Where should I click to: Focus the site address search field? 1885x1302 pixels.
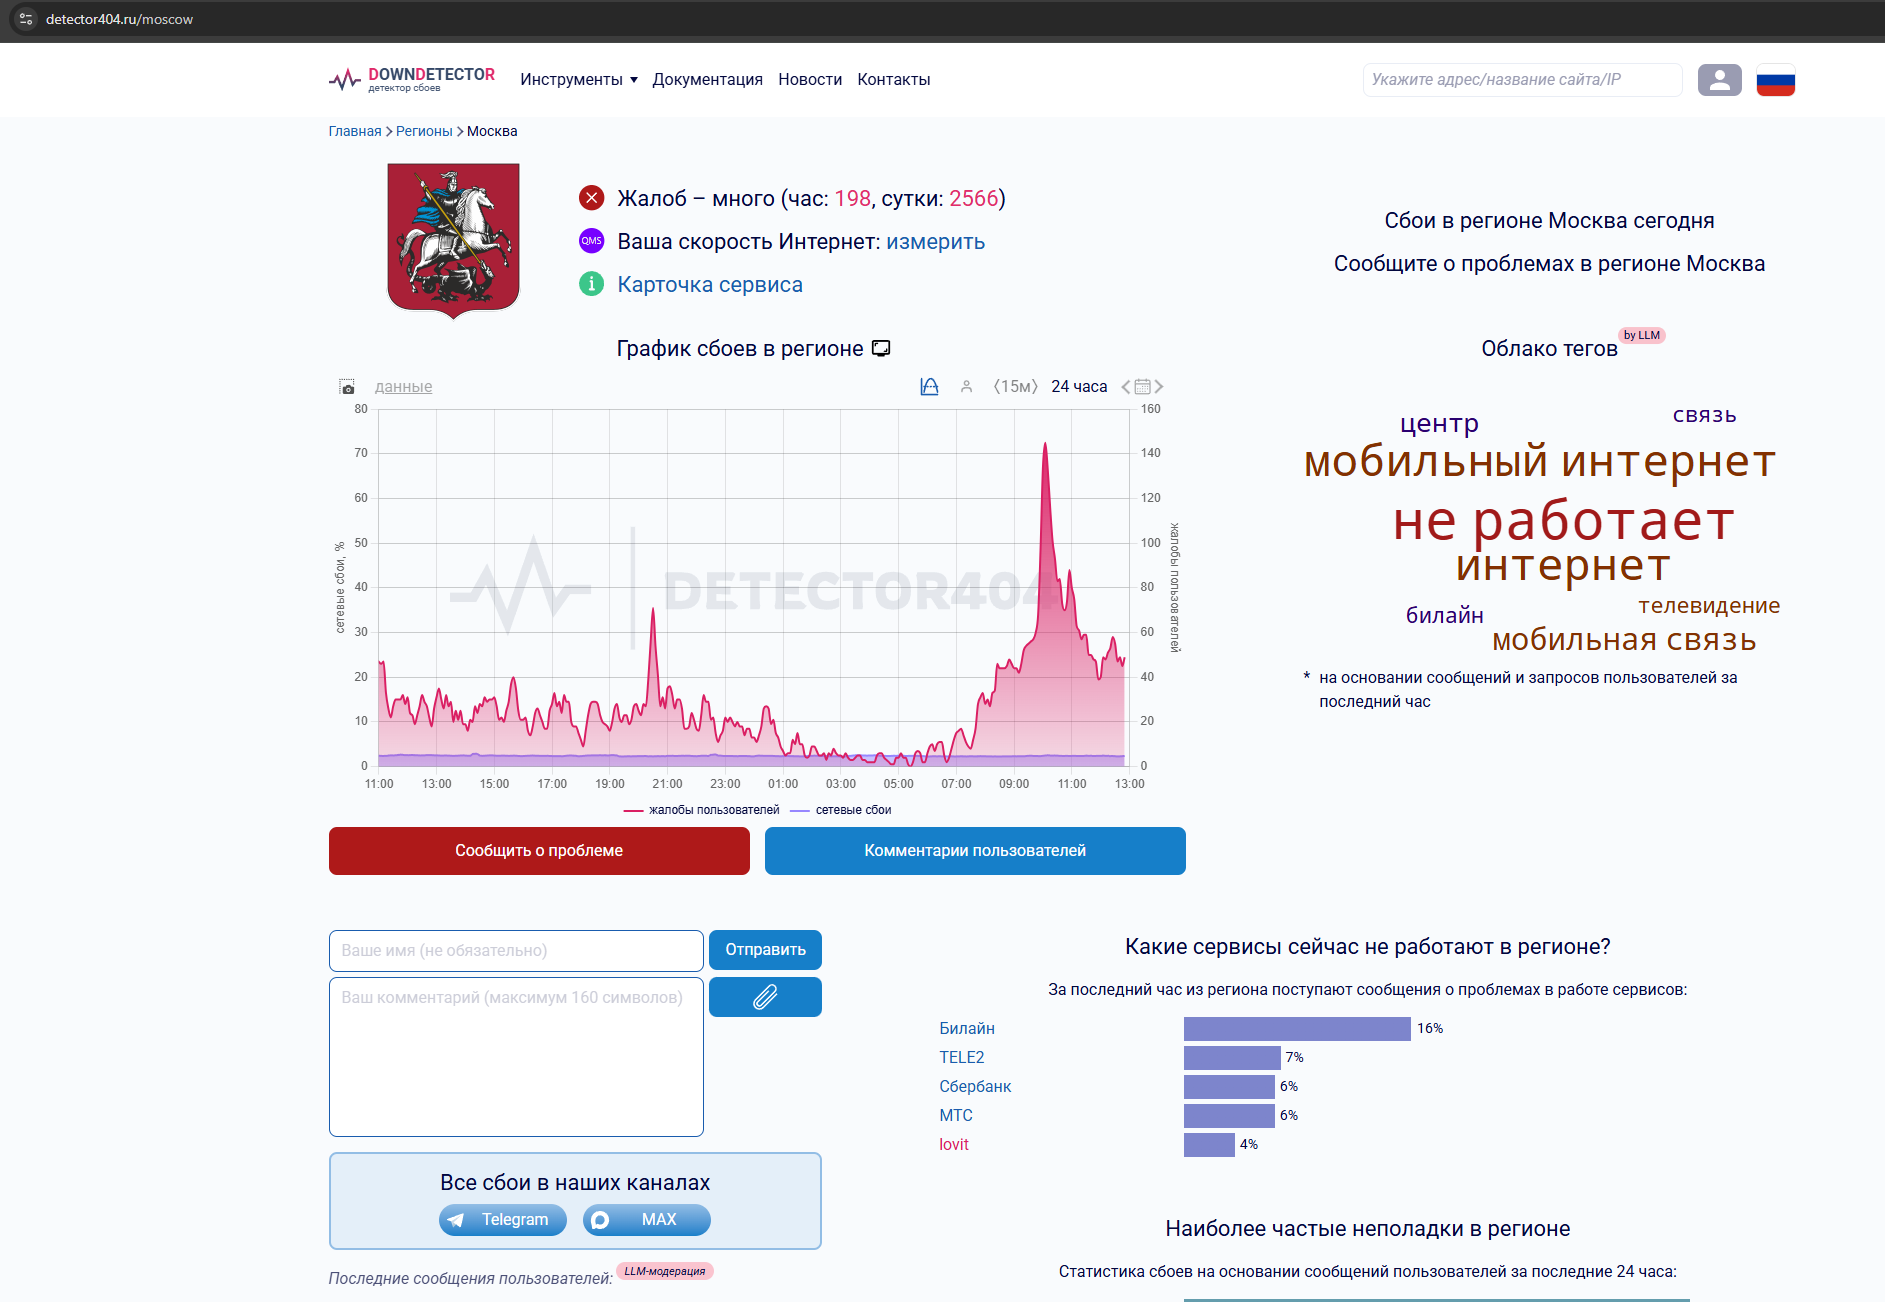[x=1522, y=80]
